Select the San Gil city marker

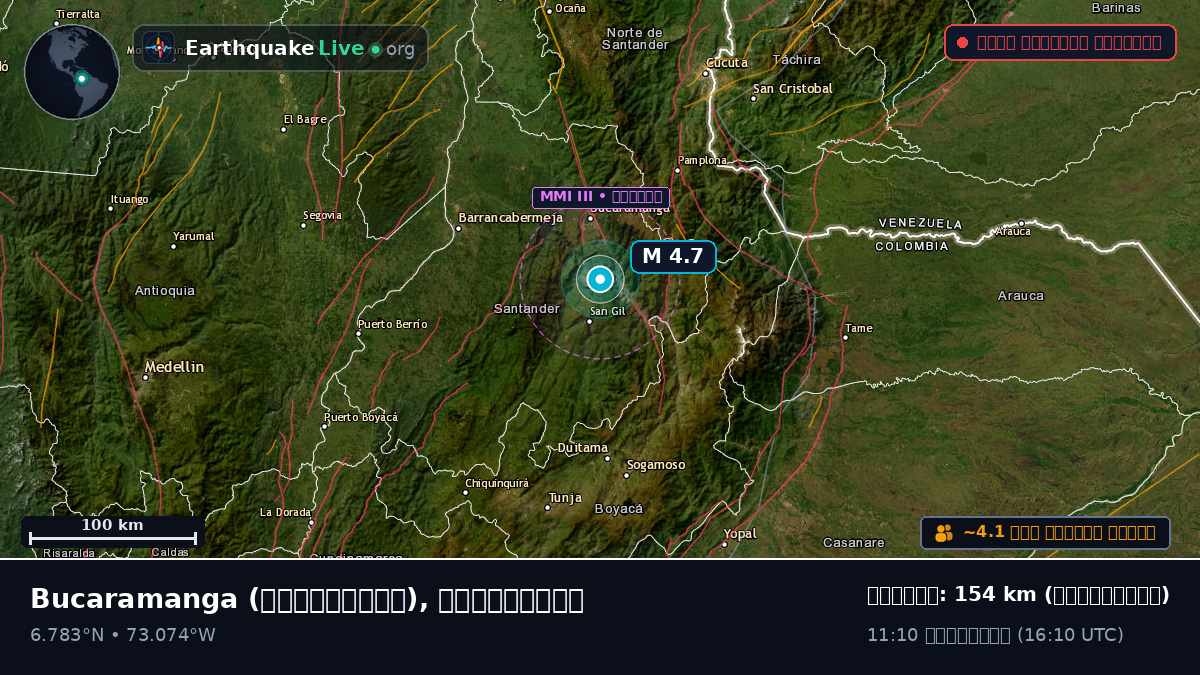coord(589,322)
